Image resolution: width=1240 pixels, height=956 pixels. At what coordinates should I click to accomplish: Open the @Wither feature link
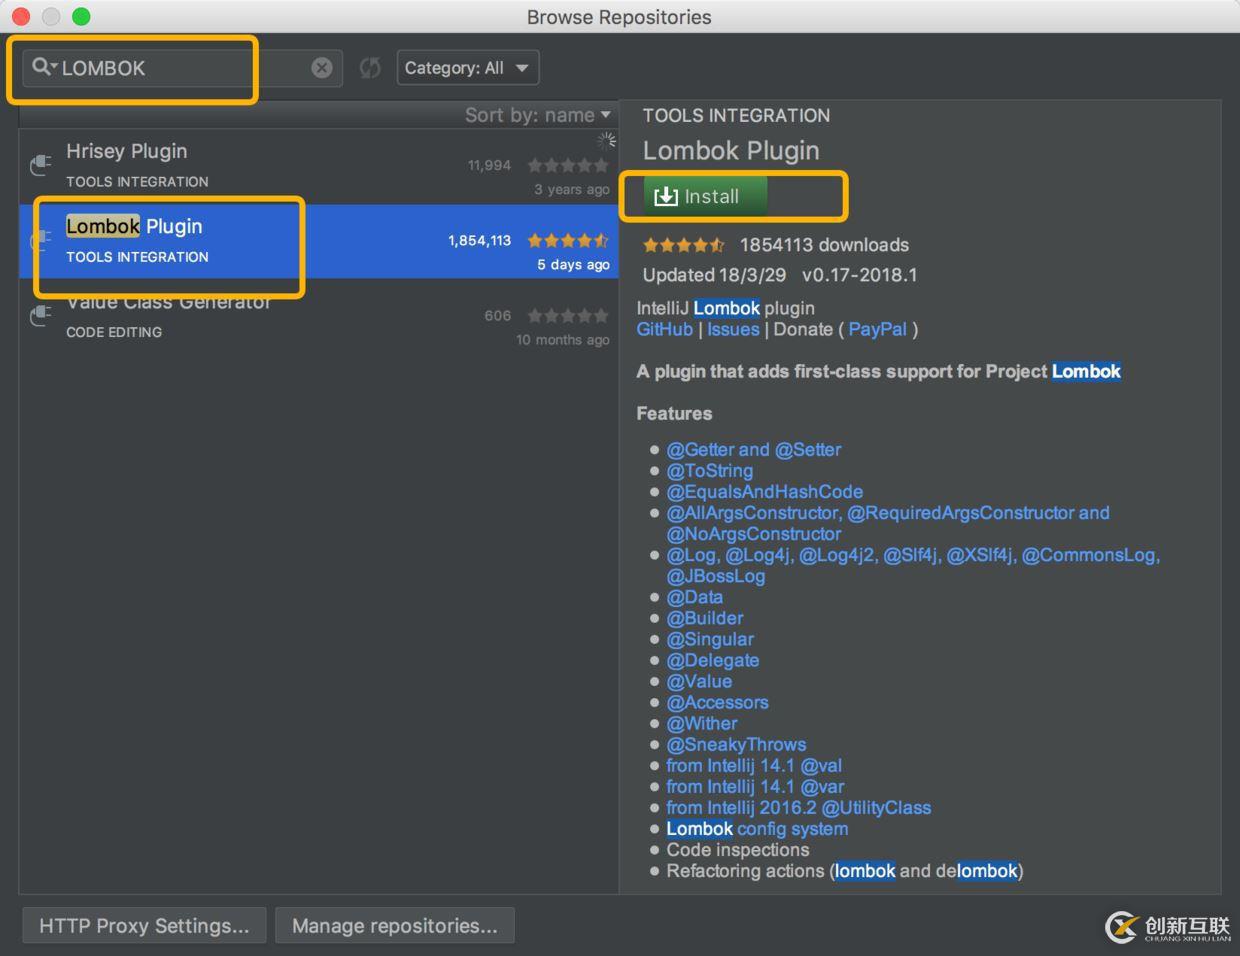tap(702, 724)
